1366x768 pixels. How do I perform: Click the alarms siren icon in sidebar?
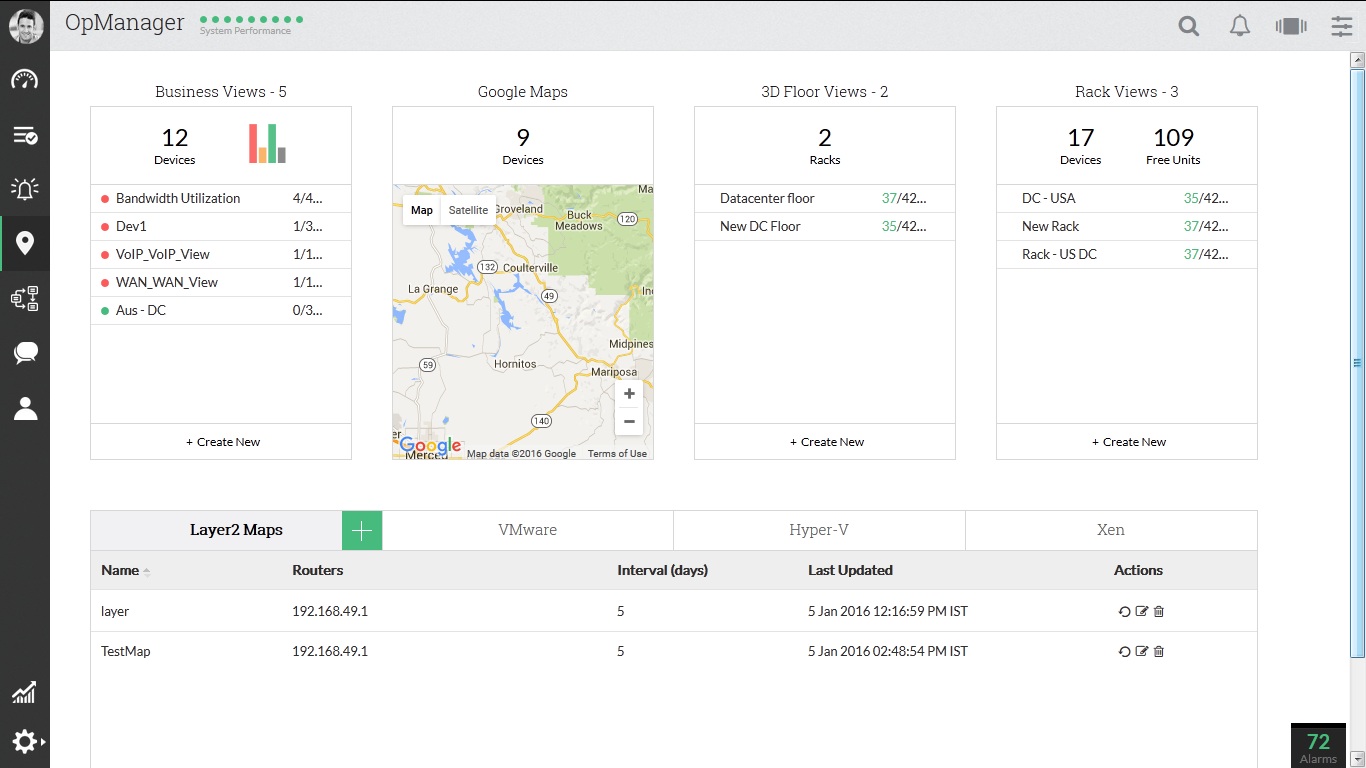click(x=25, y=188)
